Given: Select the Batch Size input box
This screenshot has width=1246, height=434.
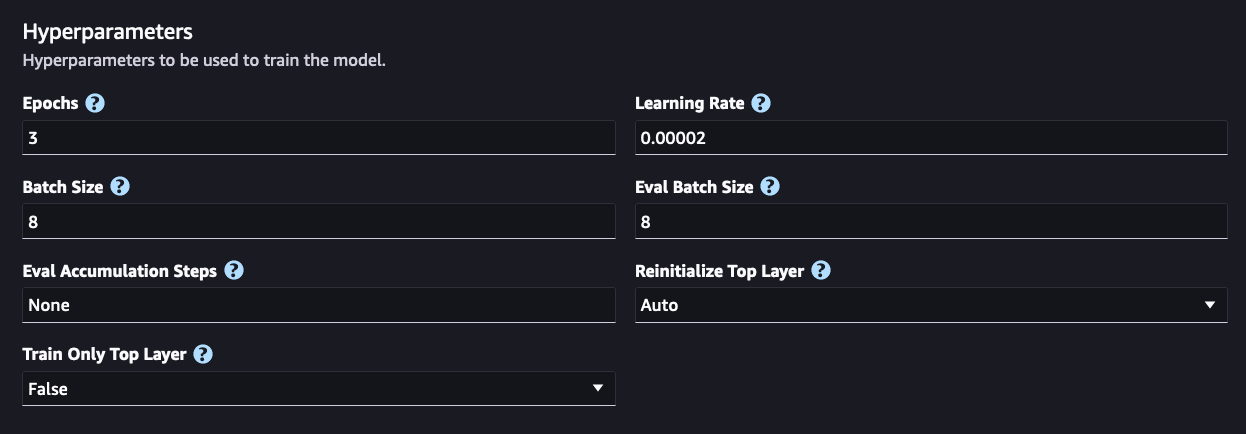Looking at the screenshot, I should (319, 222).
